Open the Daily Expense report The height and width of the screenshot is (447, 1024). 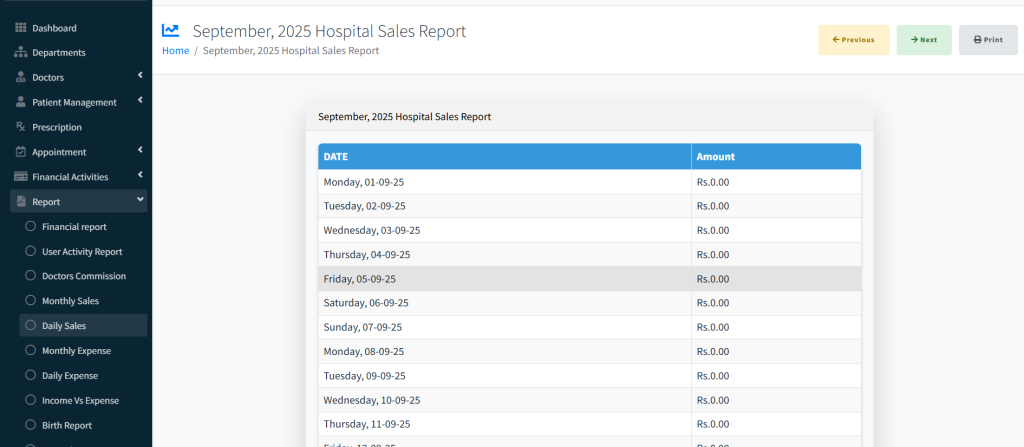(x=69, y=376)
